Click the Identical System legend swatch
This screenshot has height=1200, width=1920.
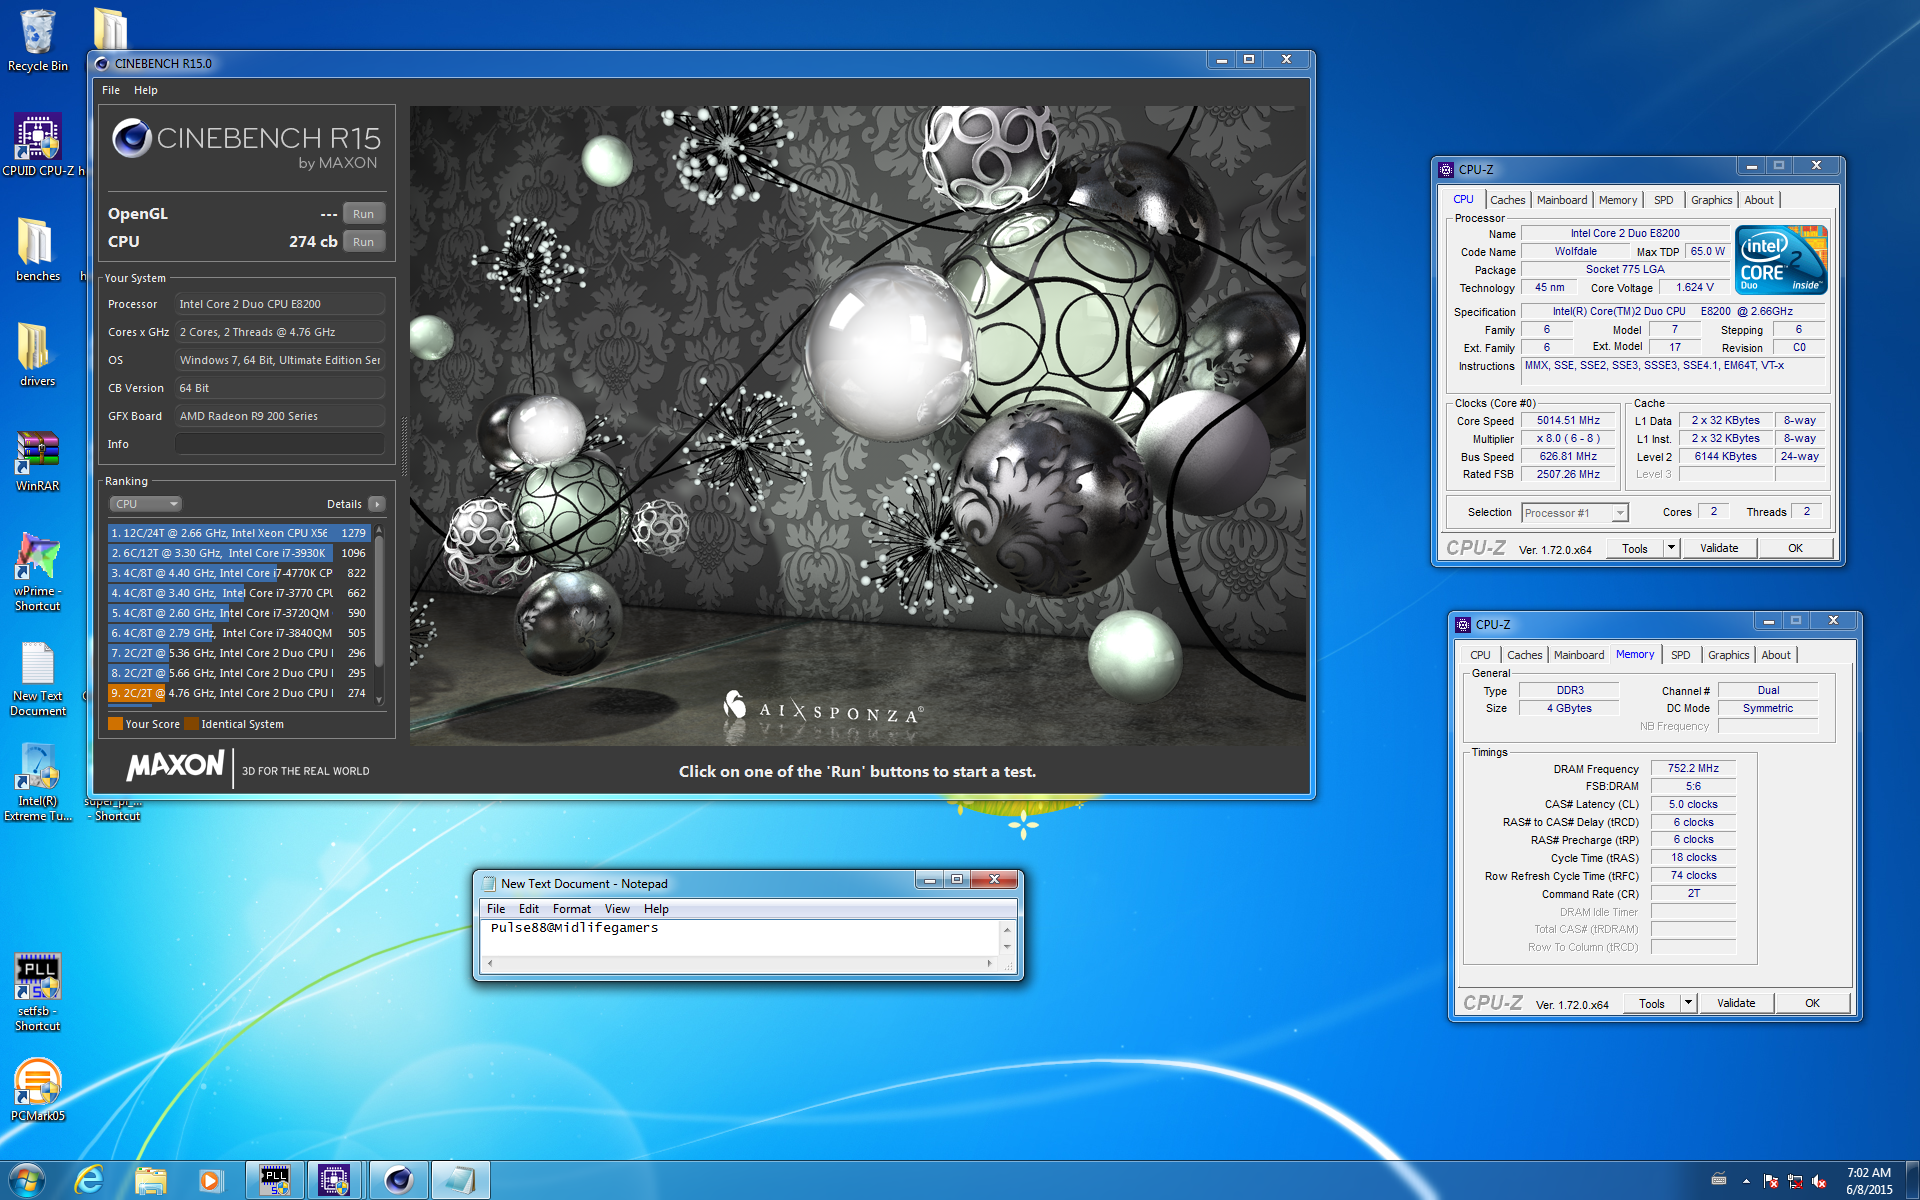(x=191, y=724)
